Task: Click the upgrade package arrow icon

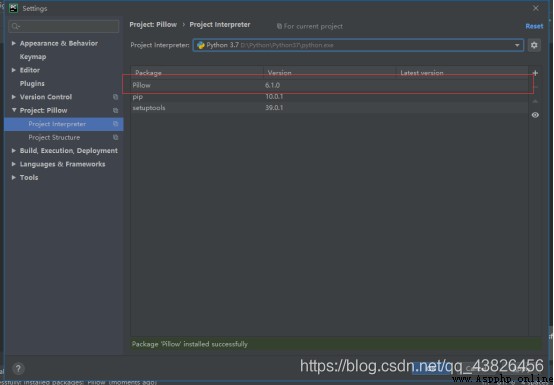Action: [x=535, y=101]
